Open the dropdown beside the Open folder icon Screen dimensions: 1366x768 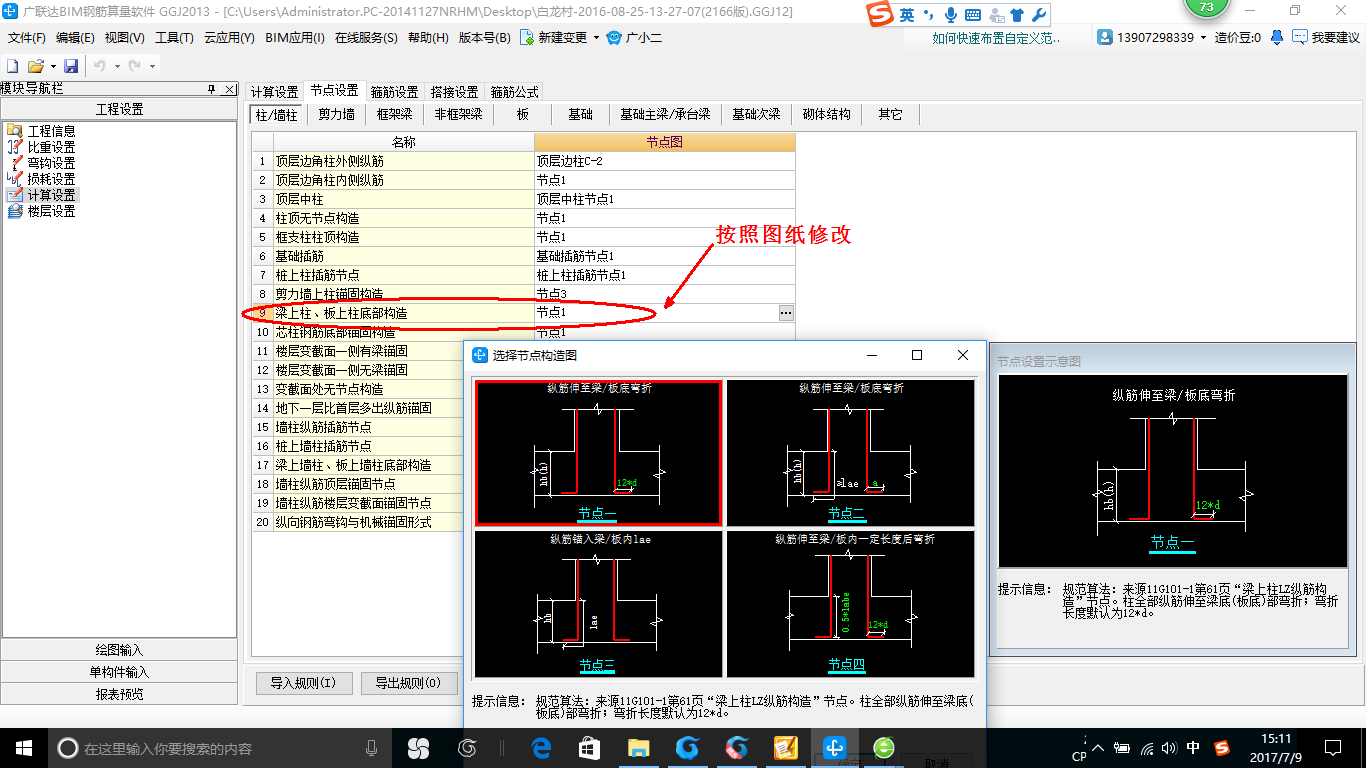[52, 66]
